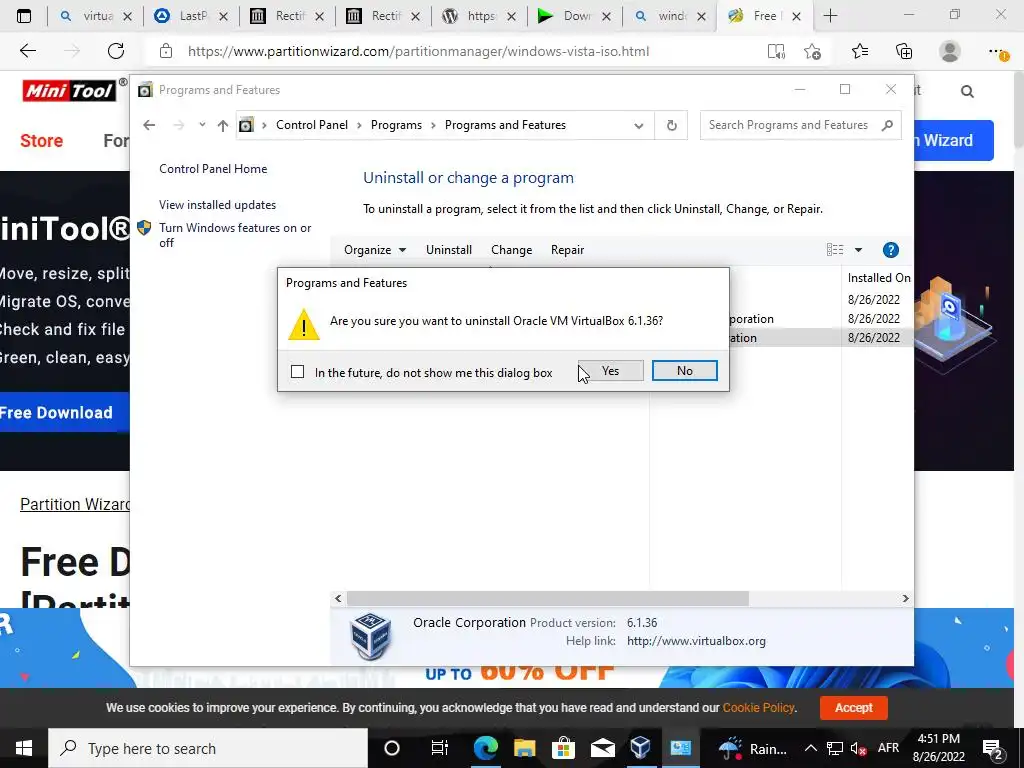1024x768 pixels.
Task: Open Cortana circle icon on taskbar
Action: coord(392,748)
